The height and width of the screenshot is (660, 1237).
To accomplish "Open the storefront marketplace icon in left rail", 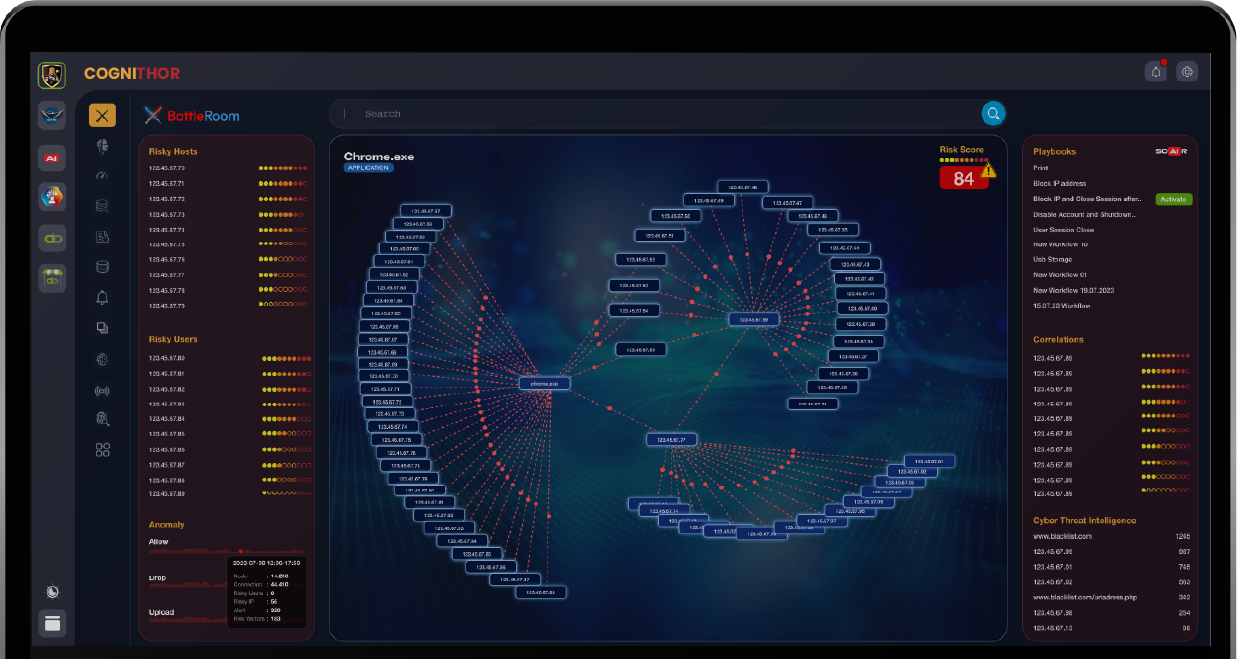I will coord(52,279).
